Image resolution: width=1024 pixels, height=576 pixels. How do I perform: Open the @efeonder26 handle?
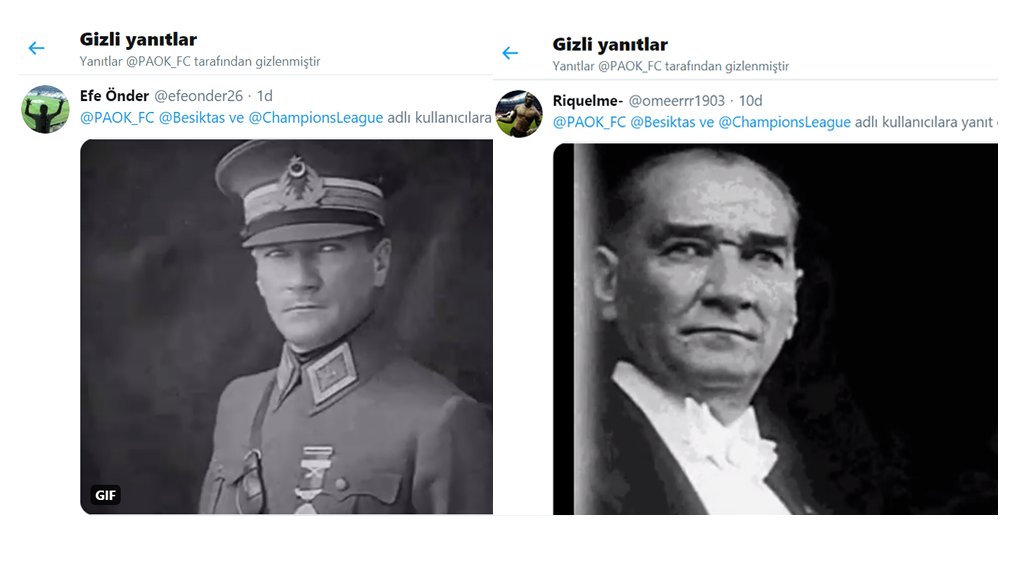pyautogui.click(x=199, y=96)
